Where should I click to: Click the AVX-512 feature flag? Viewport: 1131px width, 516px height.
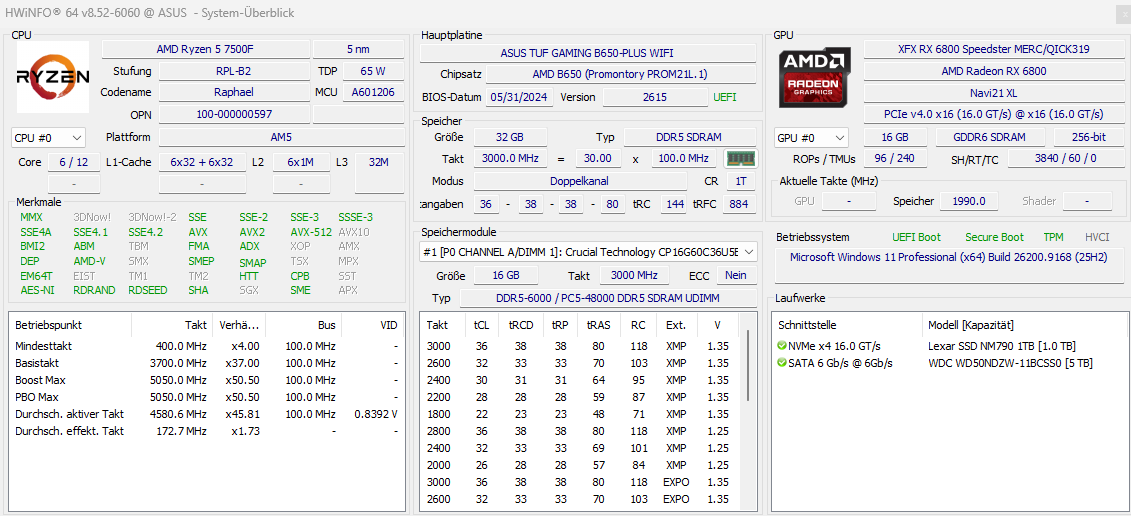pos(312,232)
